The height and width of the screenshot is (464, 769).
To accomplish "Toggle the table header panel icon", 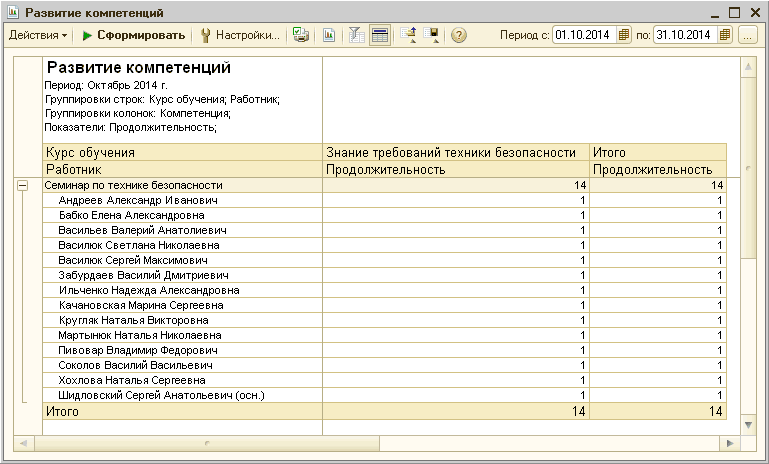I will click(x=380, y=35).
